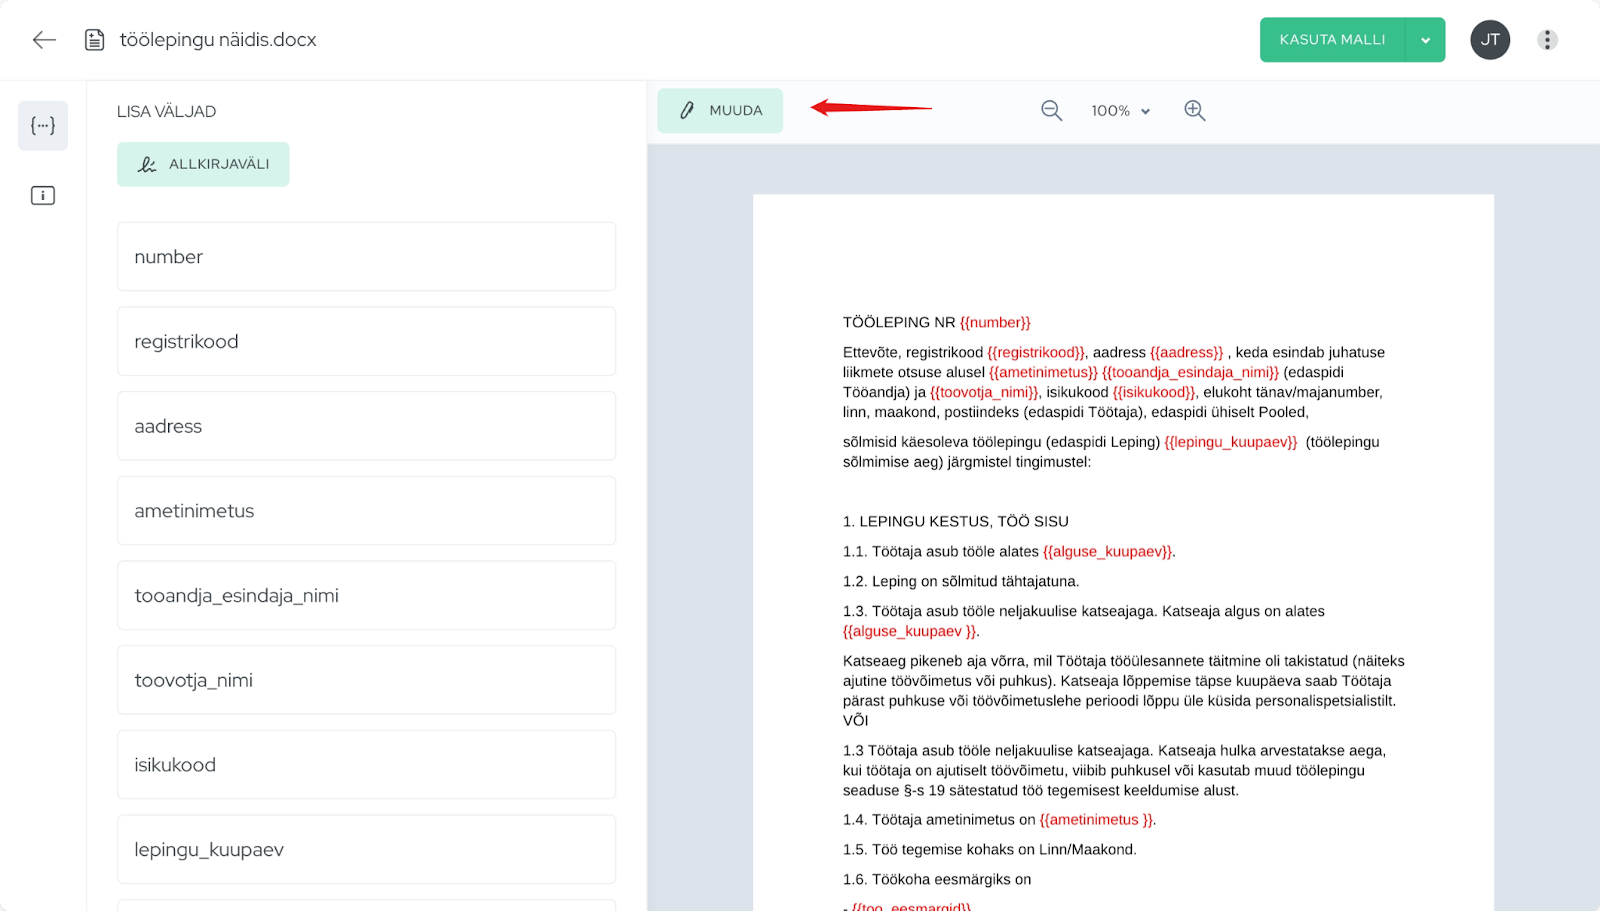Viewport: 1600px width, 911px height.
Task: Add an Allkirjaväli signature field
Action: point(203,164)
